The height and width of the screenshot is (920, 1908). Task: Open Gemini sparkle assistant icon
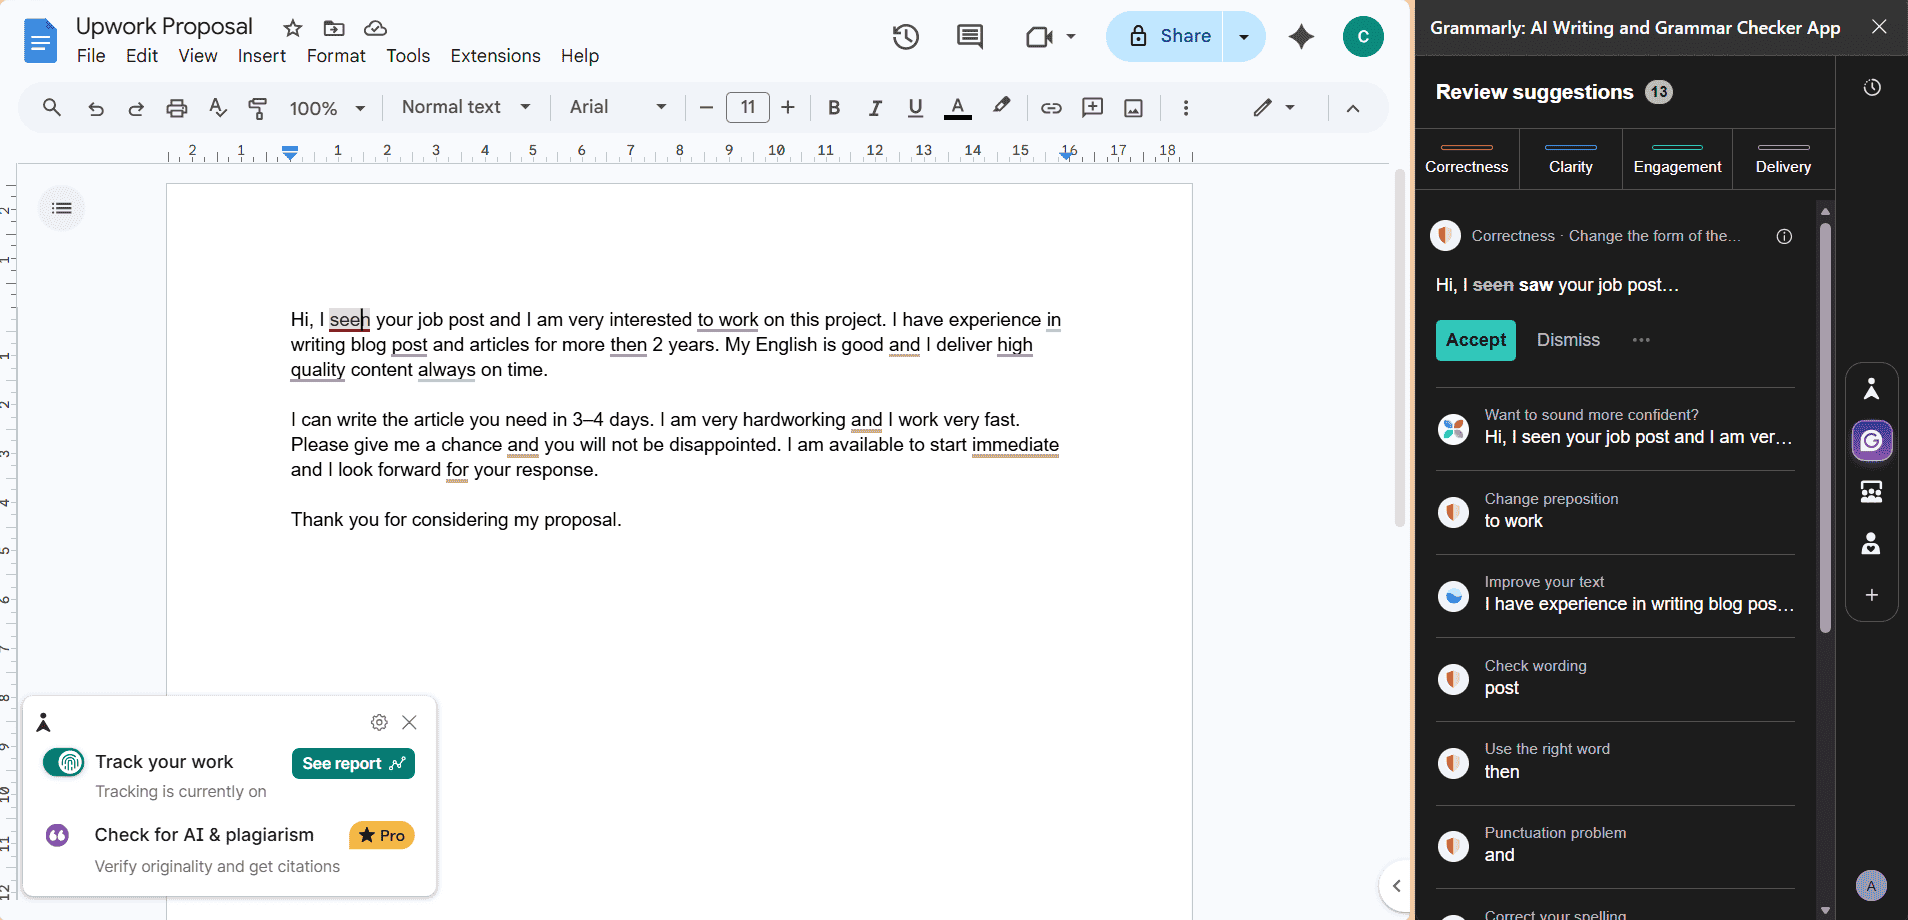(x=1301, y=37)
